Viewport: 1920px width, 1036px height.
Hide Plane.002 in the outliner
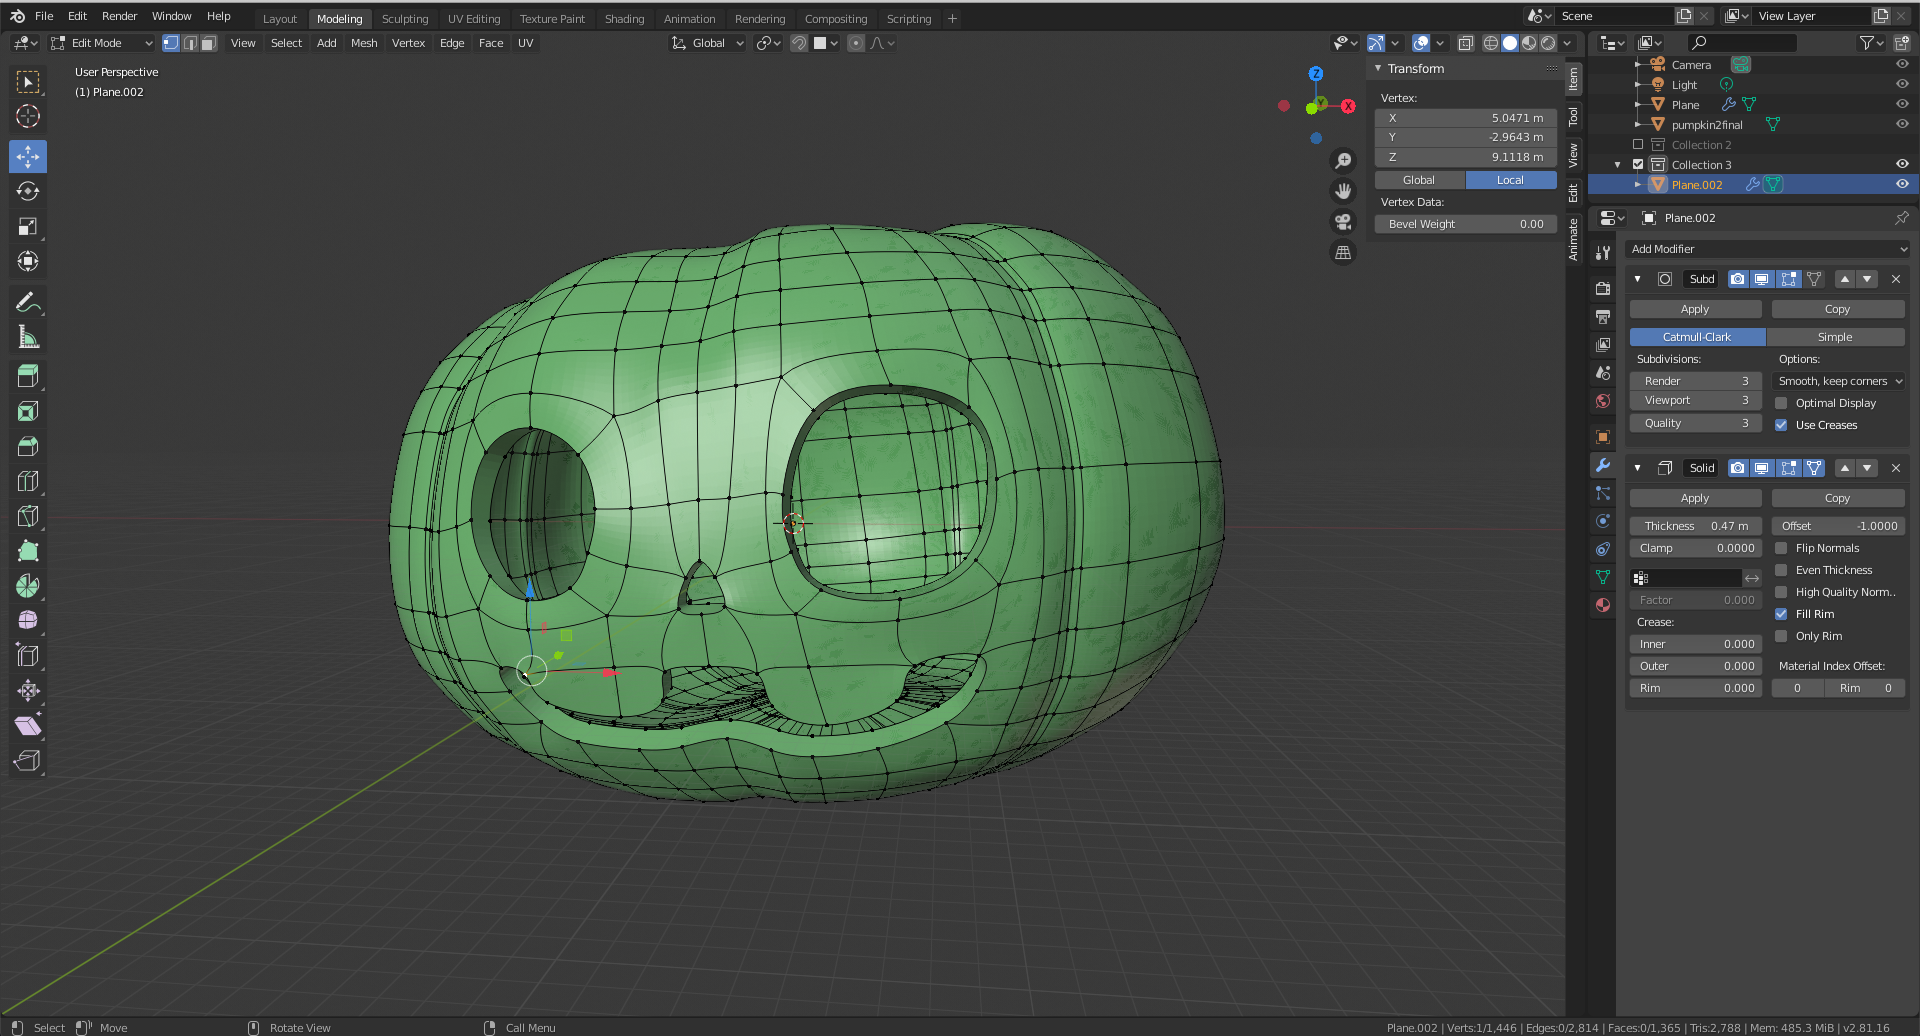(1902, 184)
